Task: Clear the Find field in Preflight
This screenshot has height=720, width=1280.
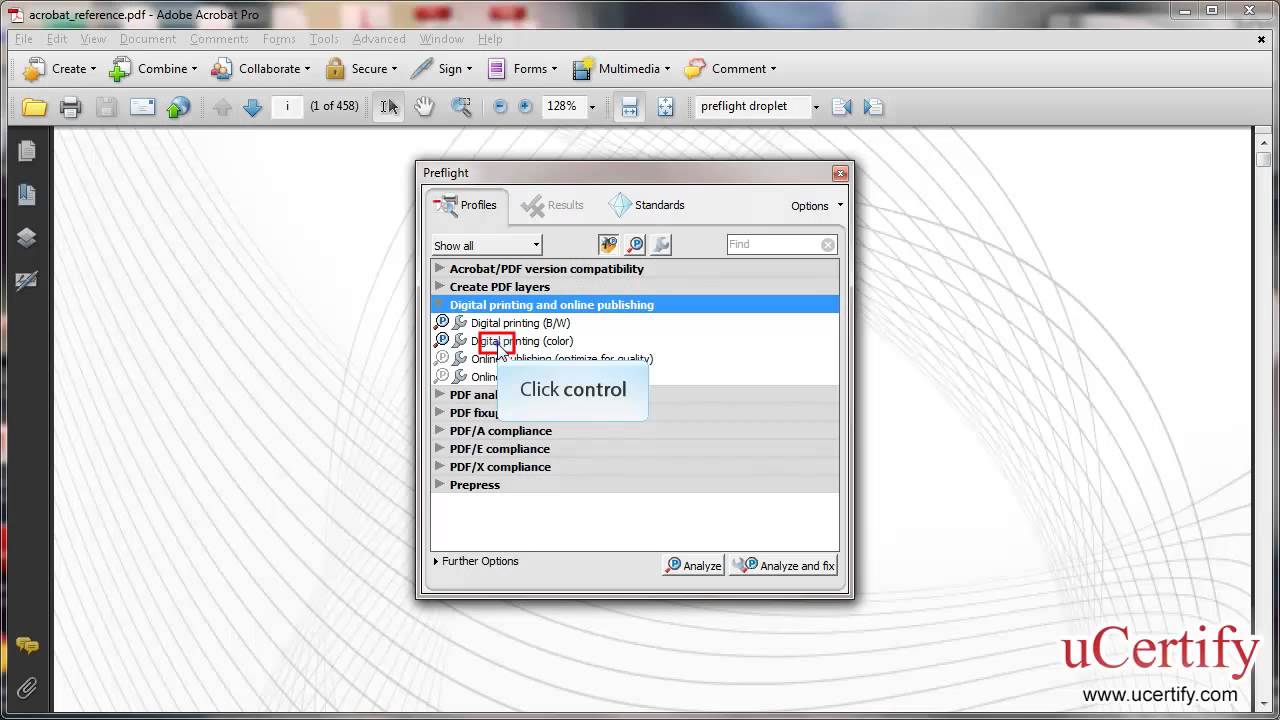Action: coord(828,245)
